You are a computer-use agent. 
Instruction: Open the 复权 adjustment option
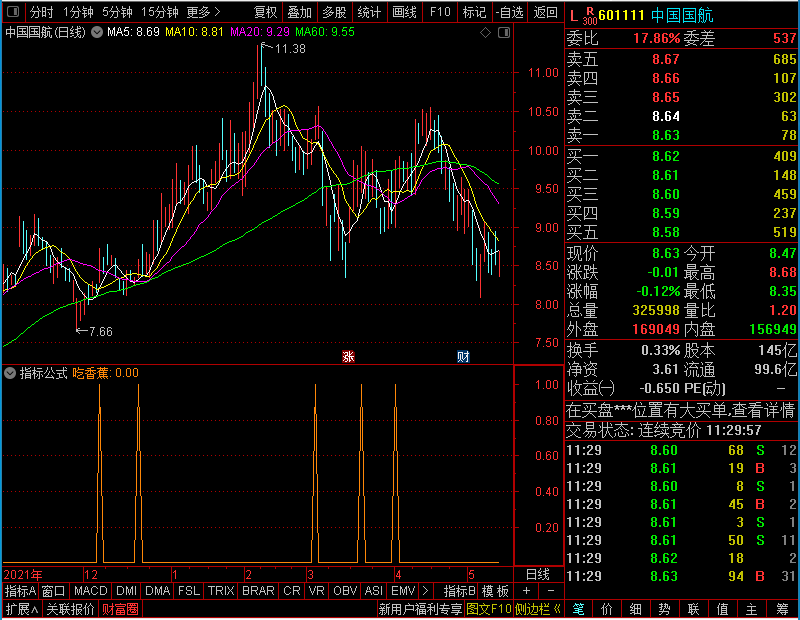265,12
